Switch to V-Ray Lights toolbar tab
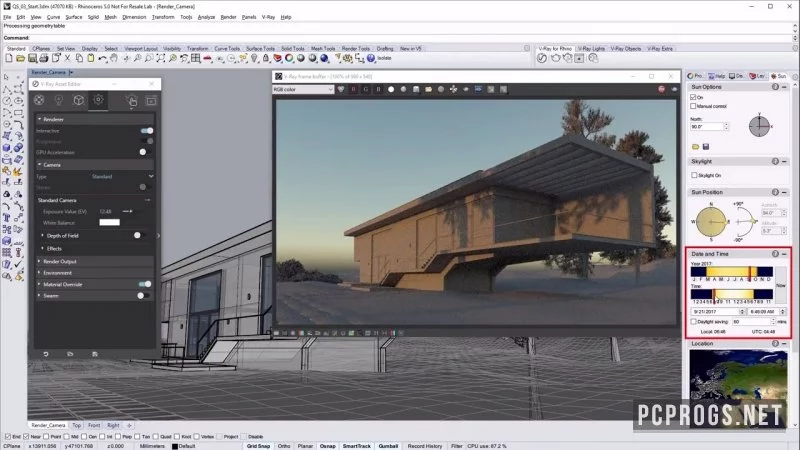This screenshot has height=450, width=800. click(x=591, y=48)
